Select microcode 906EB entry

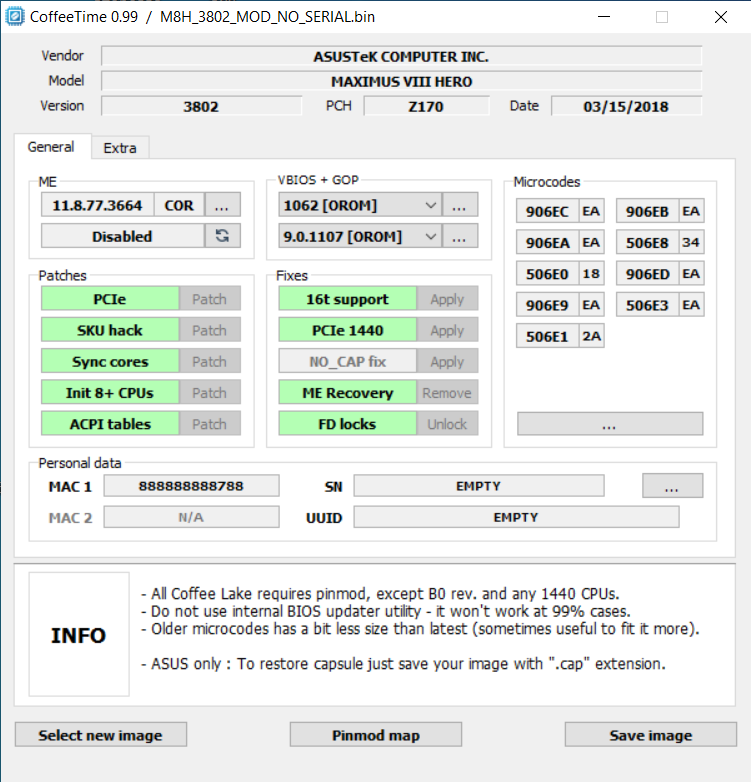[647, 211]
